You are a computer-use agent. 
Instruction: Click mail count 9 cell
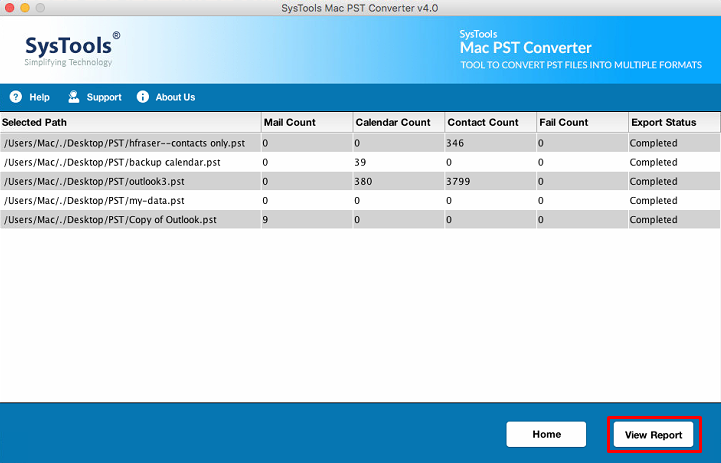[x=307, y=220]
